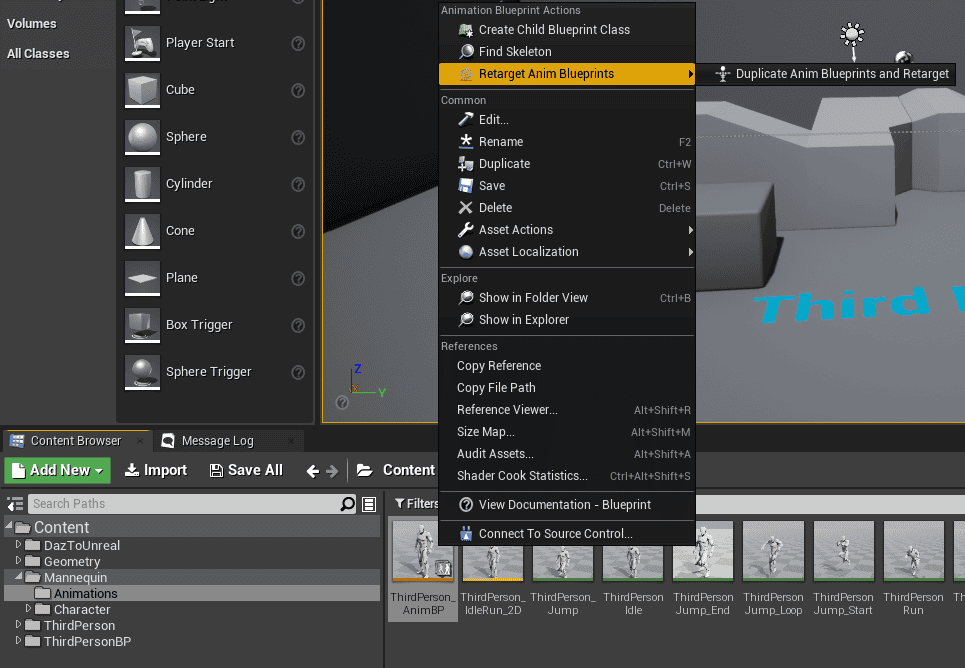Select the Cube placement icon
Image resolution: width=965 pixels, height=668 pixels.
[141, 89]
